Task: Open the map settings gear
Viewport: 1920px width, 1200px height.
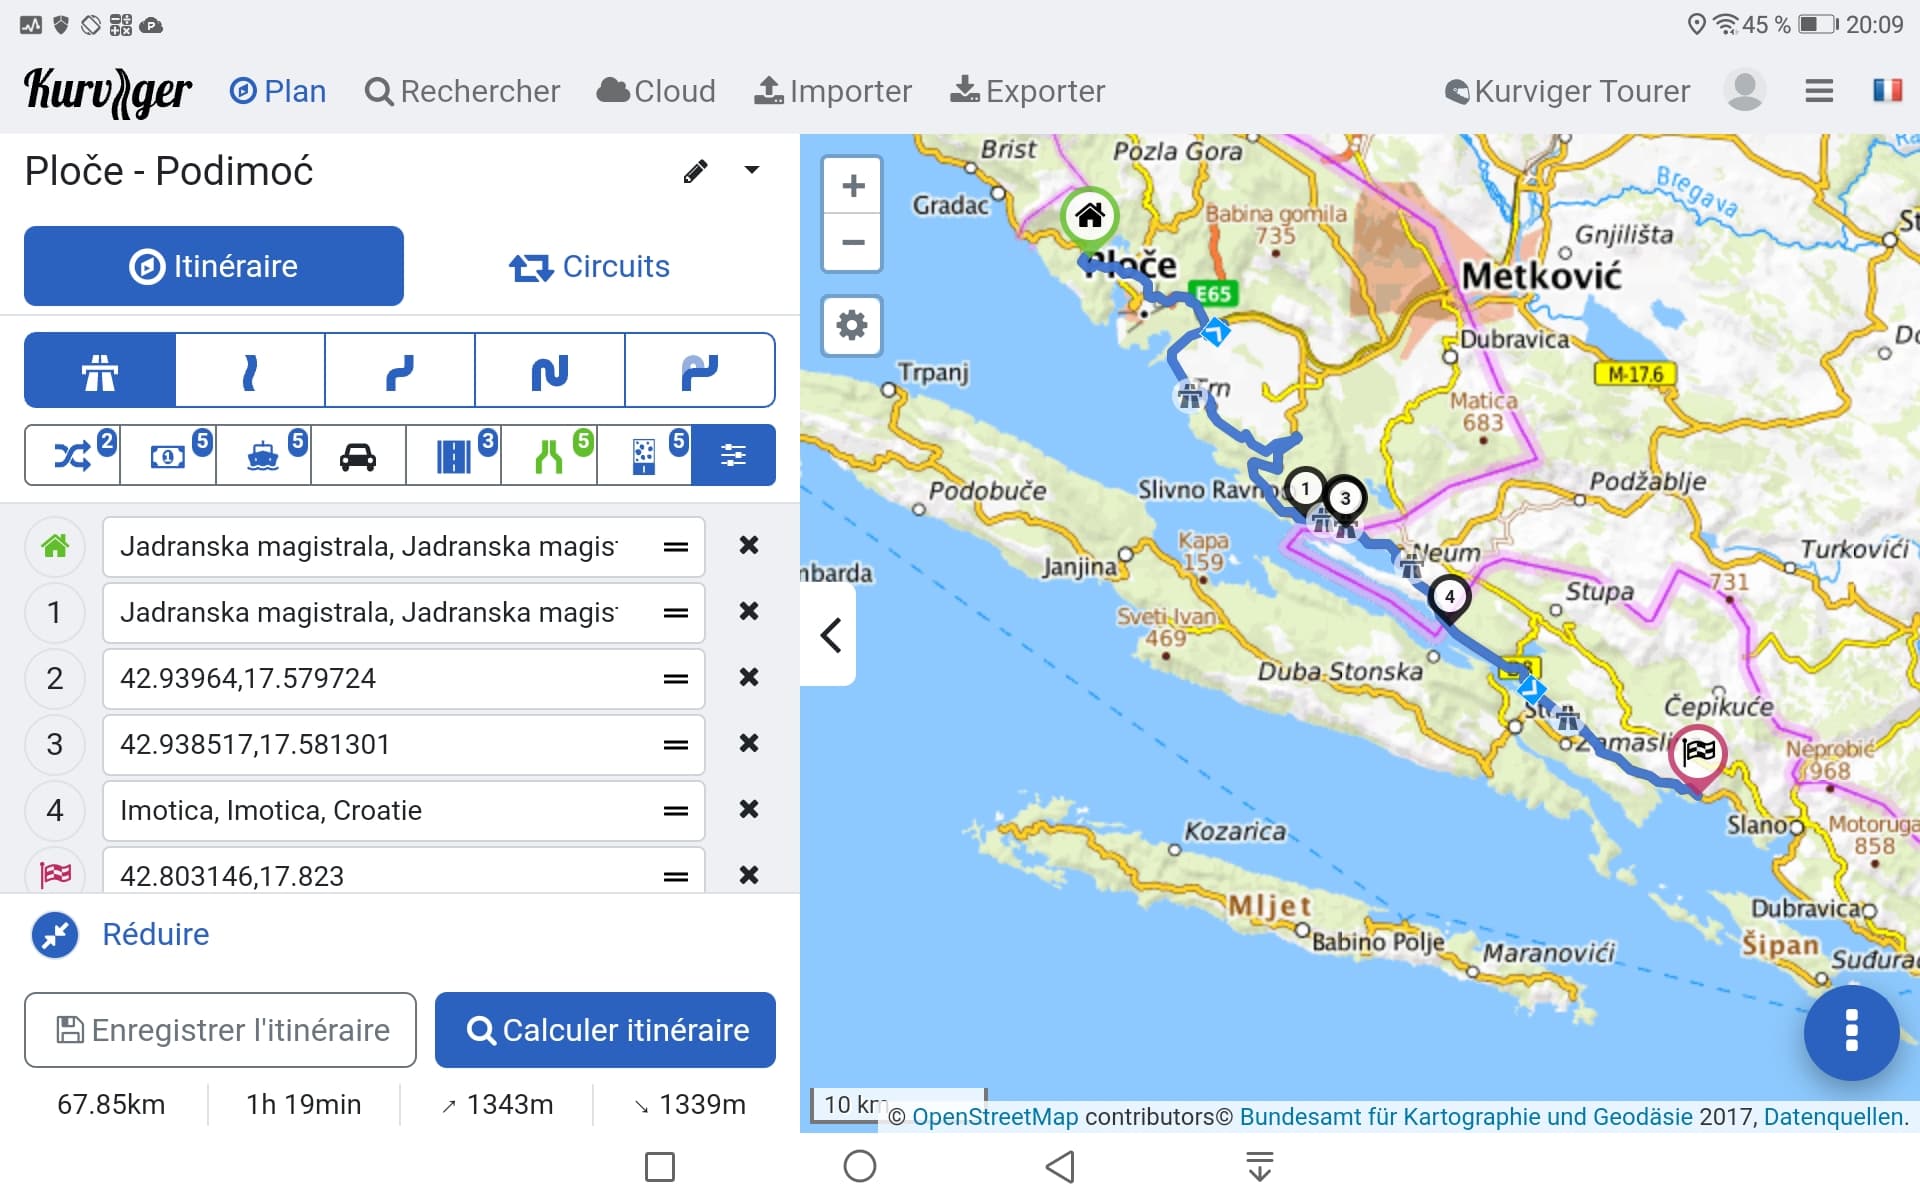Action: click(x=852, y=326)
